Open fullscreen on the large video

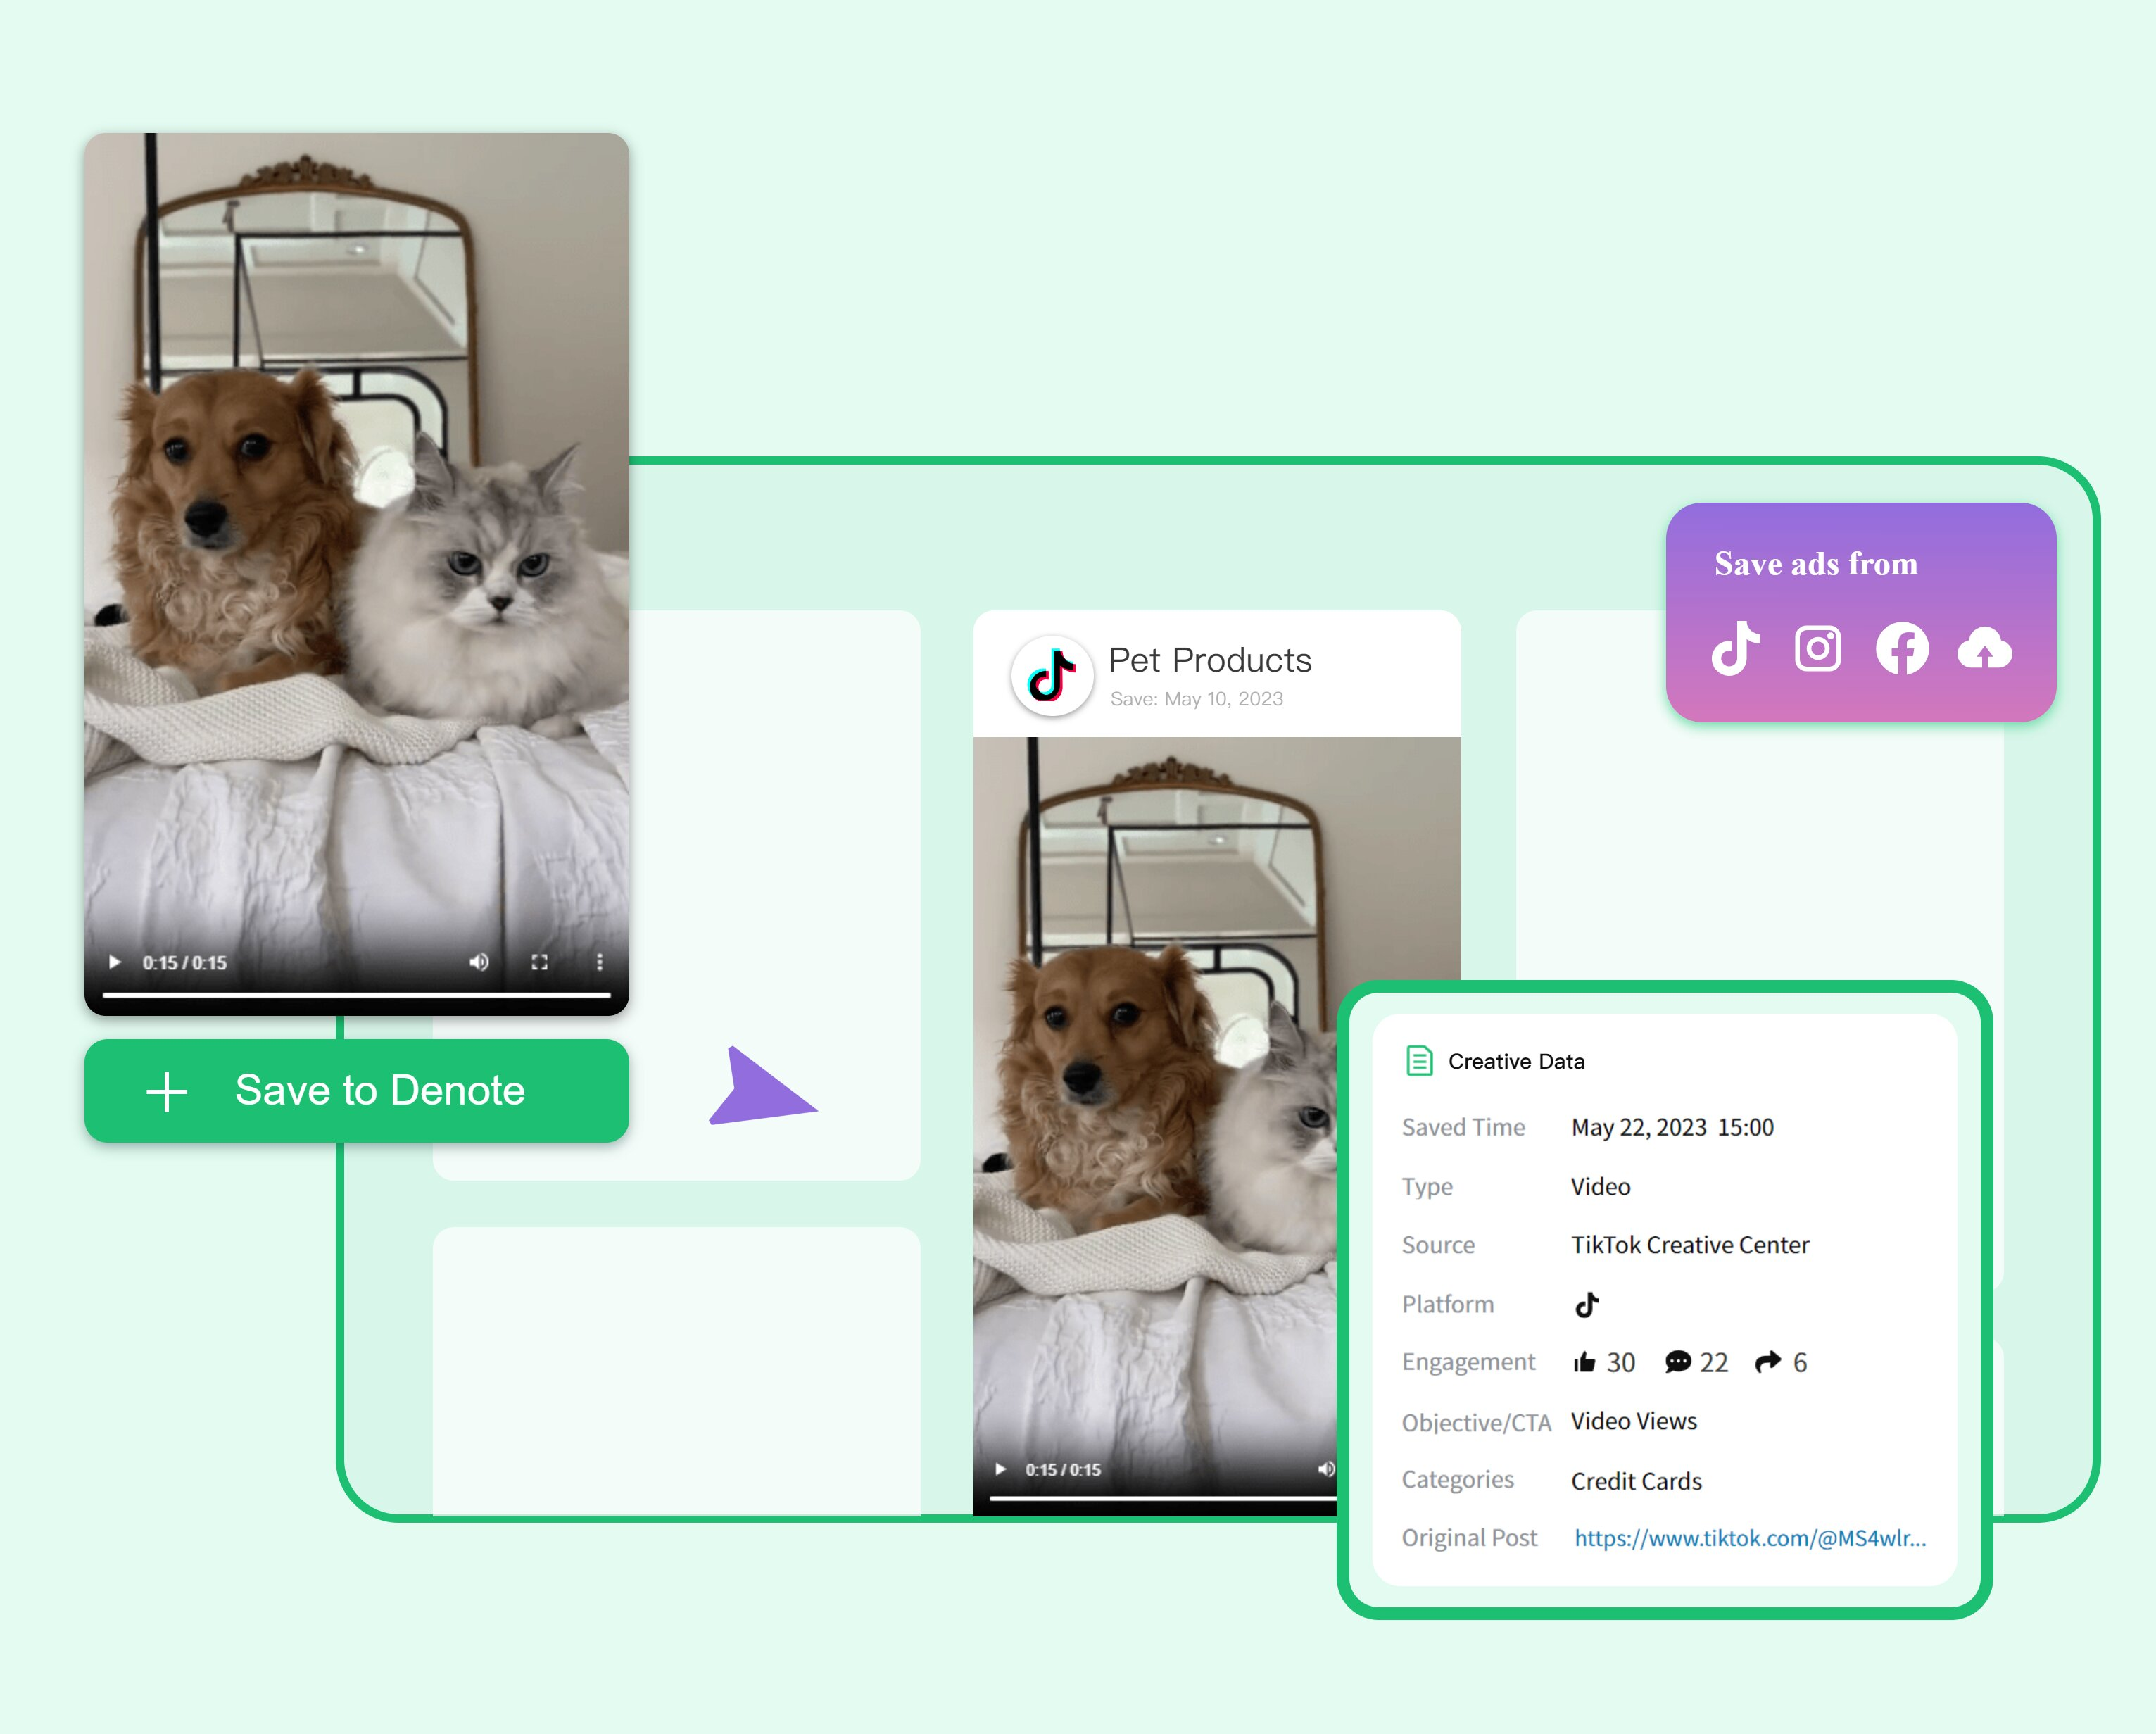click(539, 962)
